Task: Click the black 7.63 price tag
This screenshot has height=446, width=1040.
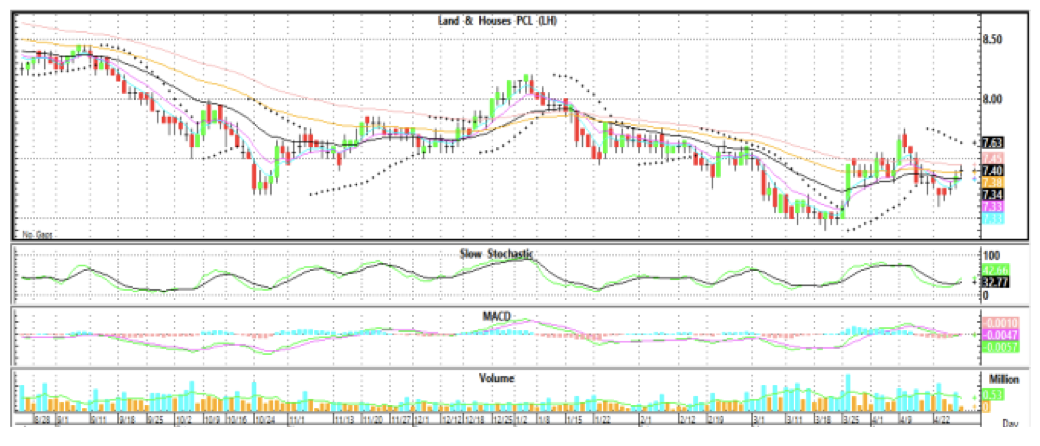Action: pos(993,143)
